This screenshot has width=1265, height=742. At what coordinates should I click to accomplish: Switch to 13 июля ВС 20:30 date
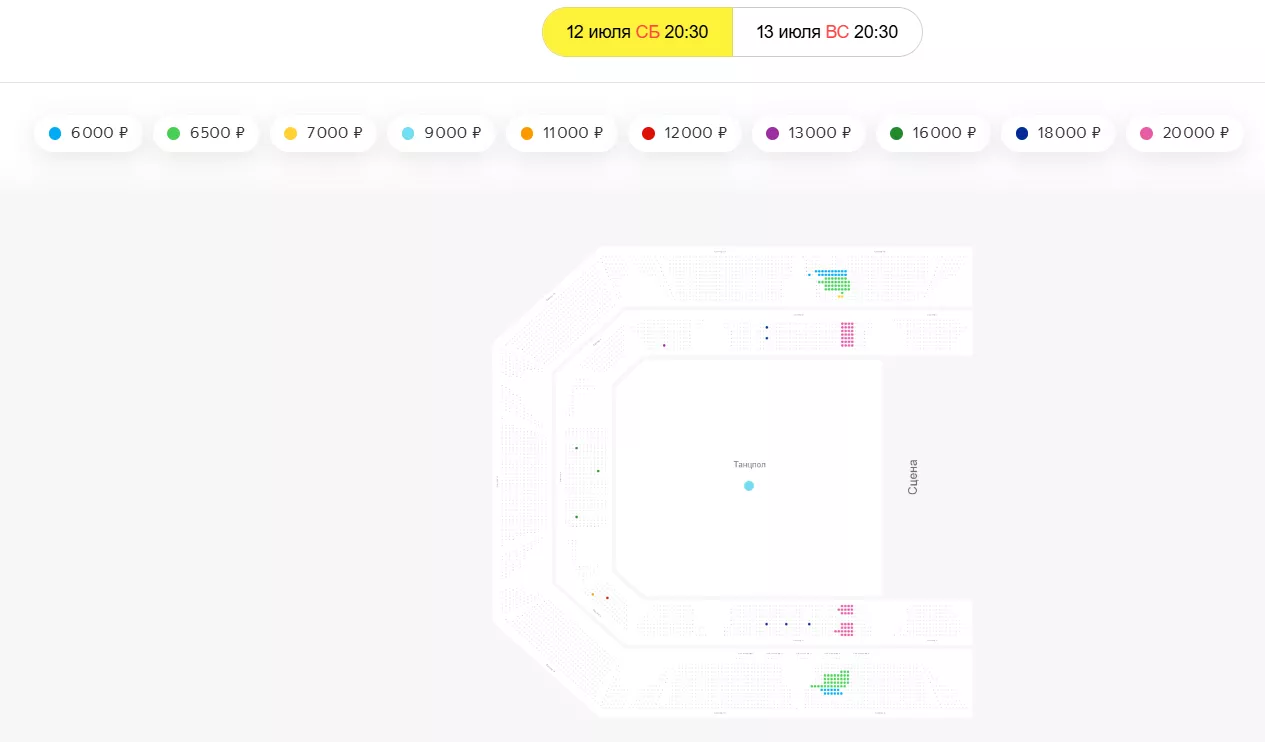click(x=827, y=32)
